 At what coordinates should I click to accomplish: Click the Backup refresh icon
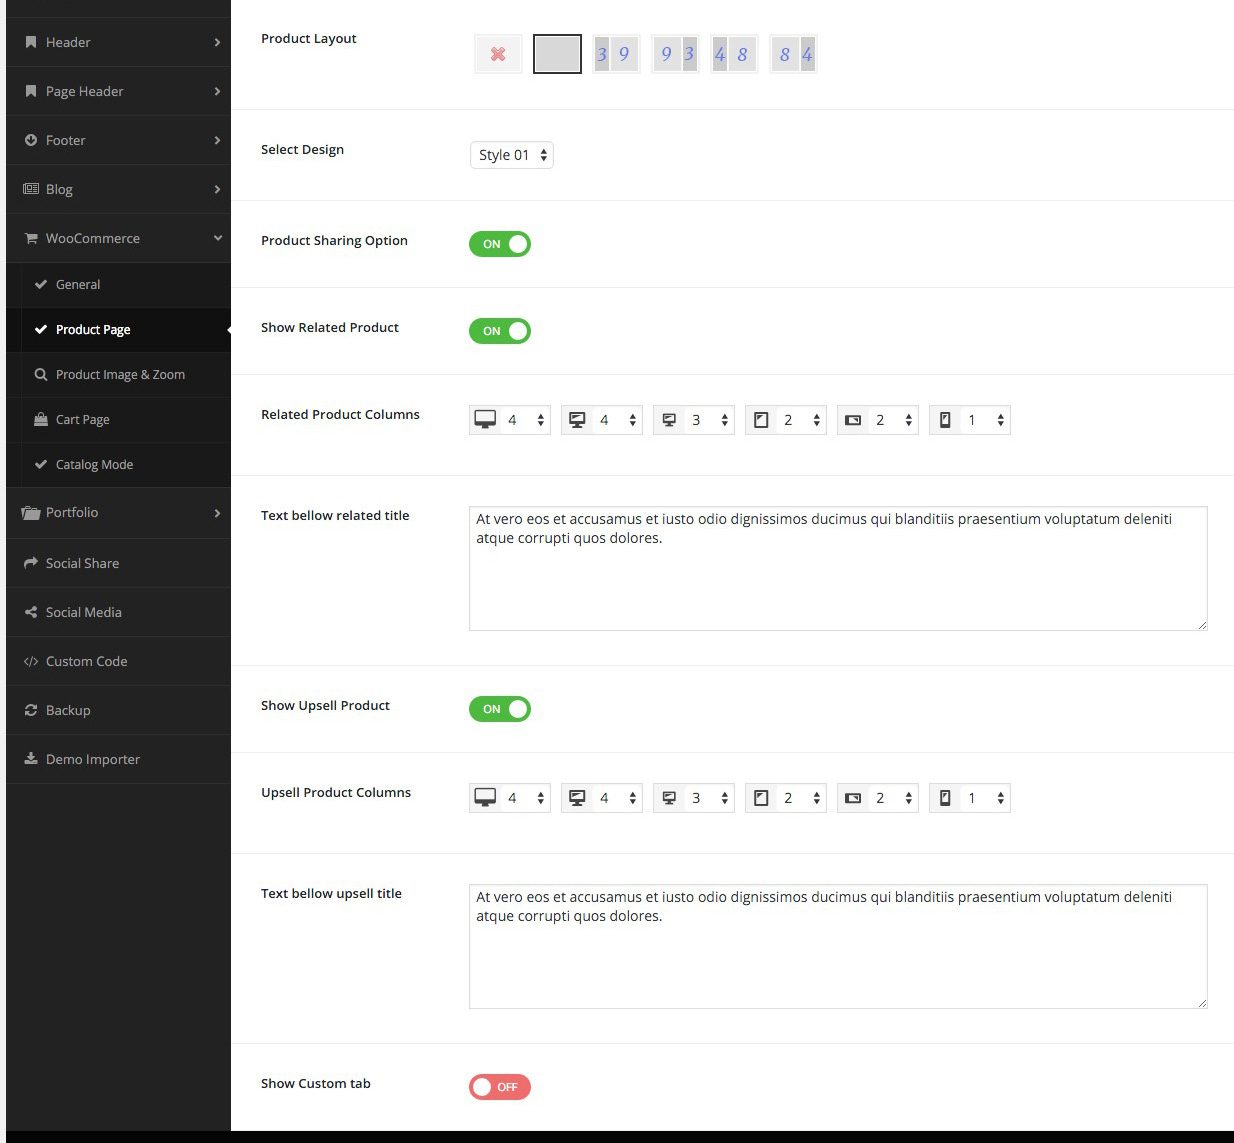click(31, 710)
